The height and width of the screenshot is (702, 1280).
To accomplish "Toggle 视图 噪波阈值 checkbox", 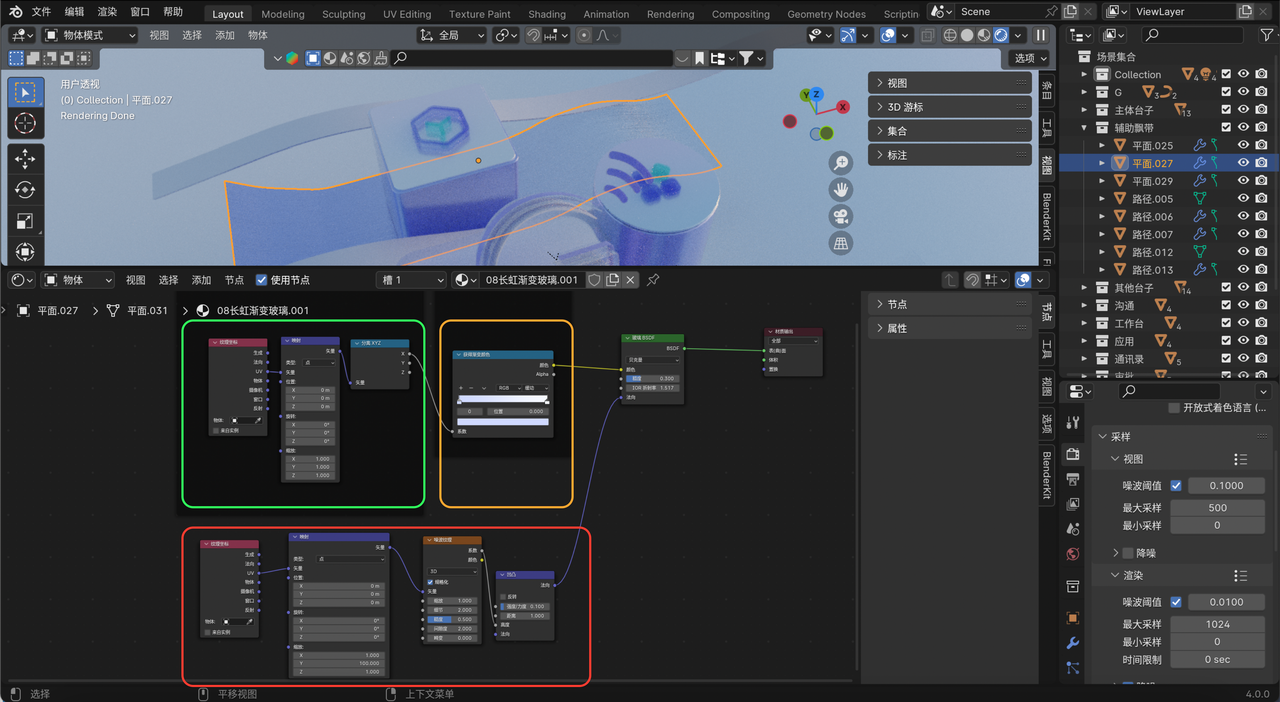I will tap(1176, 485).
